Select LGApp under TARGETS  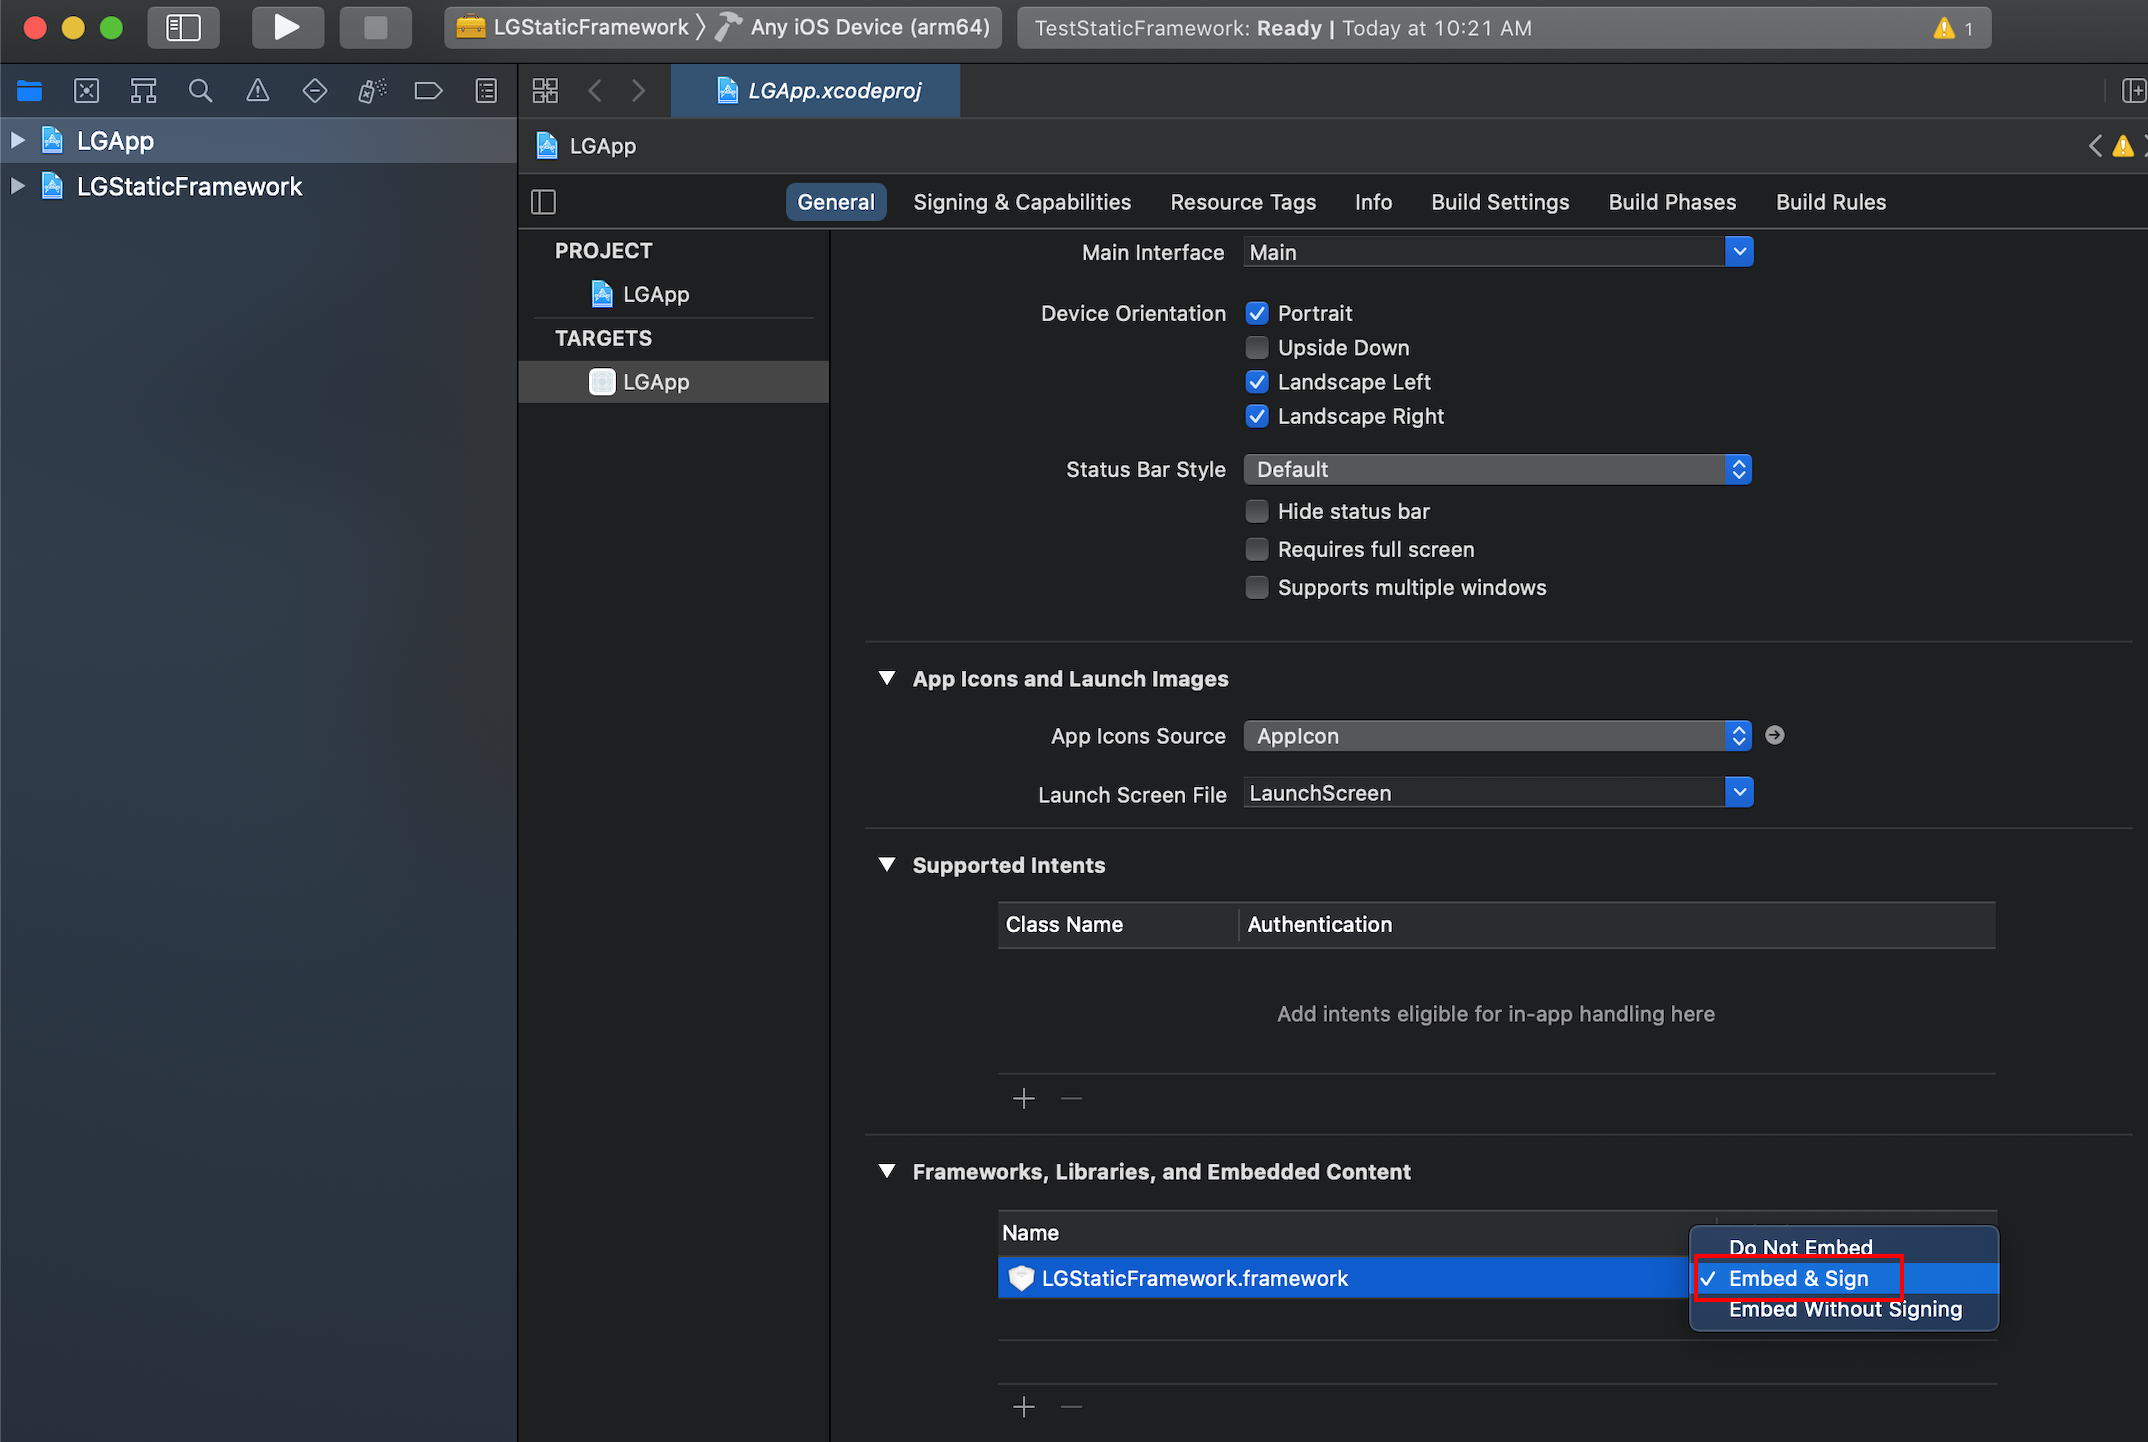click(x=673, y=382)
